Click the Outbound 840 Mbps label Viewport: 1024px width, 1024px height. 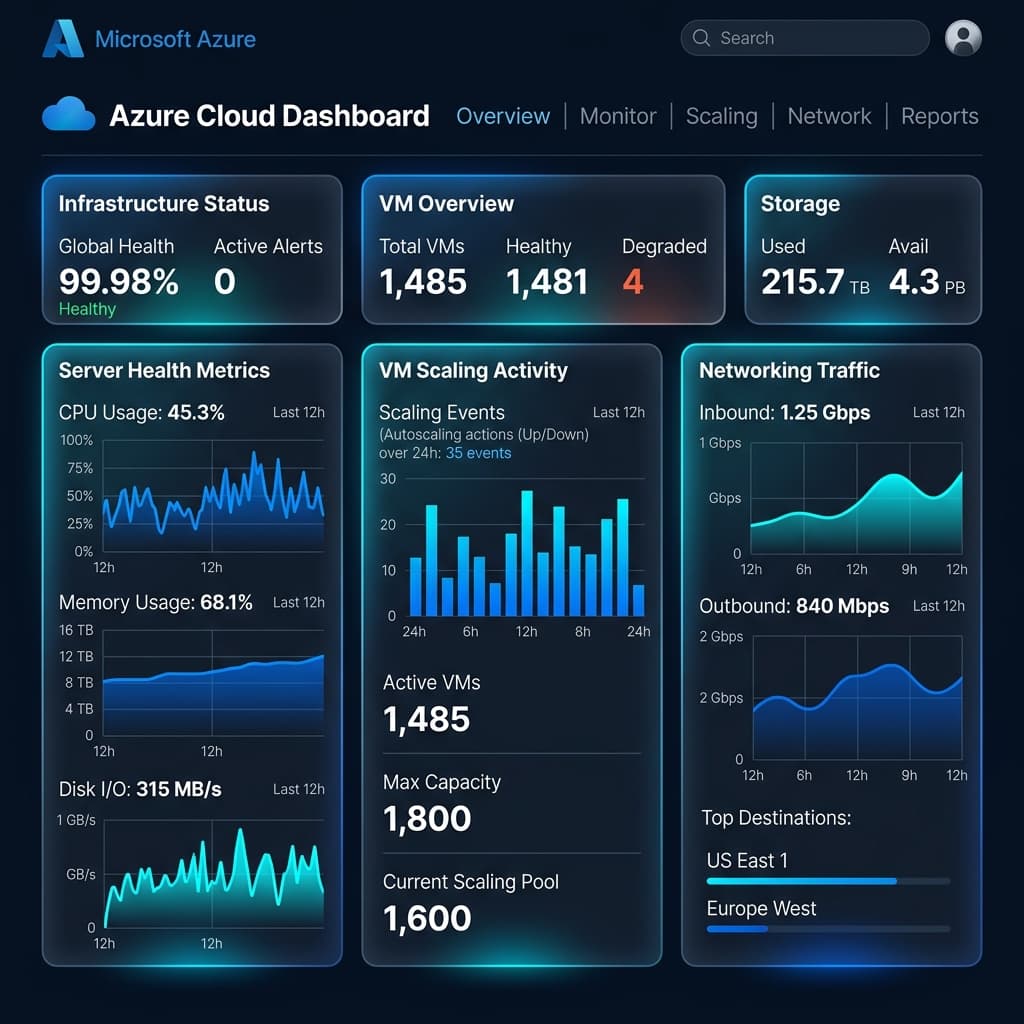[793, 606]
